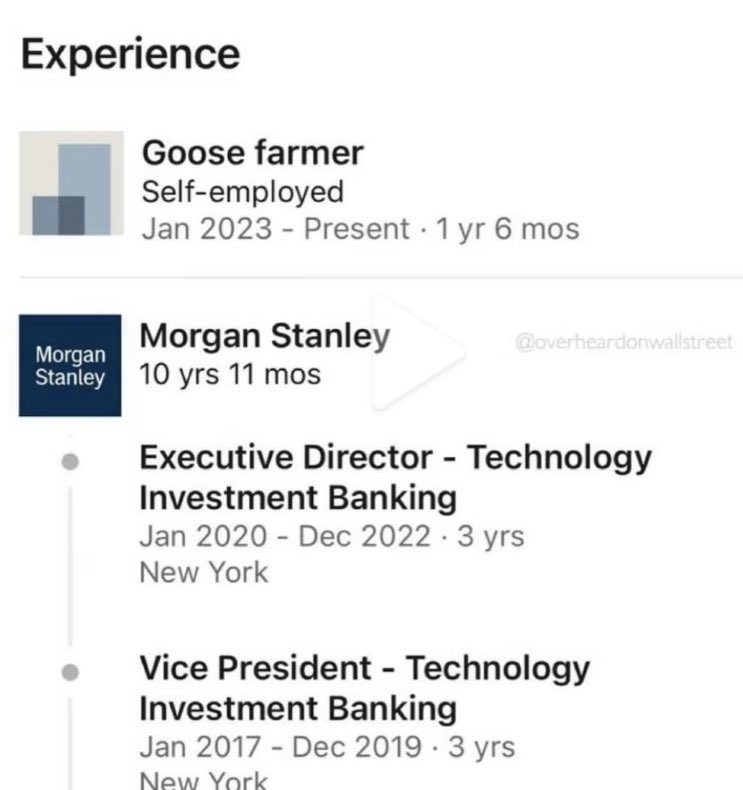
Task: Click New York under Executive Director
Action: click(x=204, y=573)
